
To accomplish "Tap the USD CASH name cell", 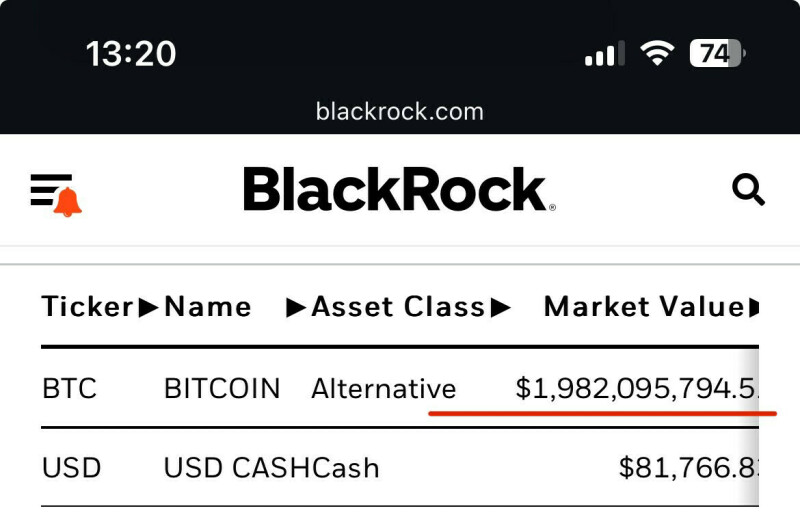I will pyautogui.click(x=237, y=467).
